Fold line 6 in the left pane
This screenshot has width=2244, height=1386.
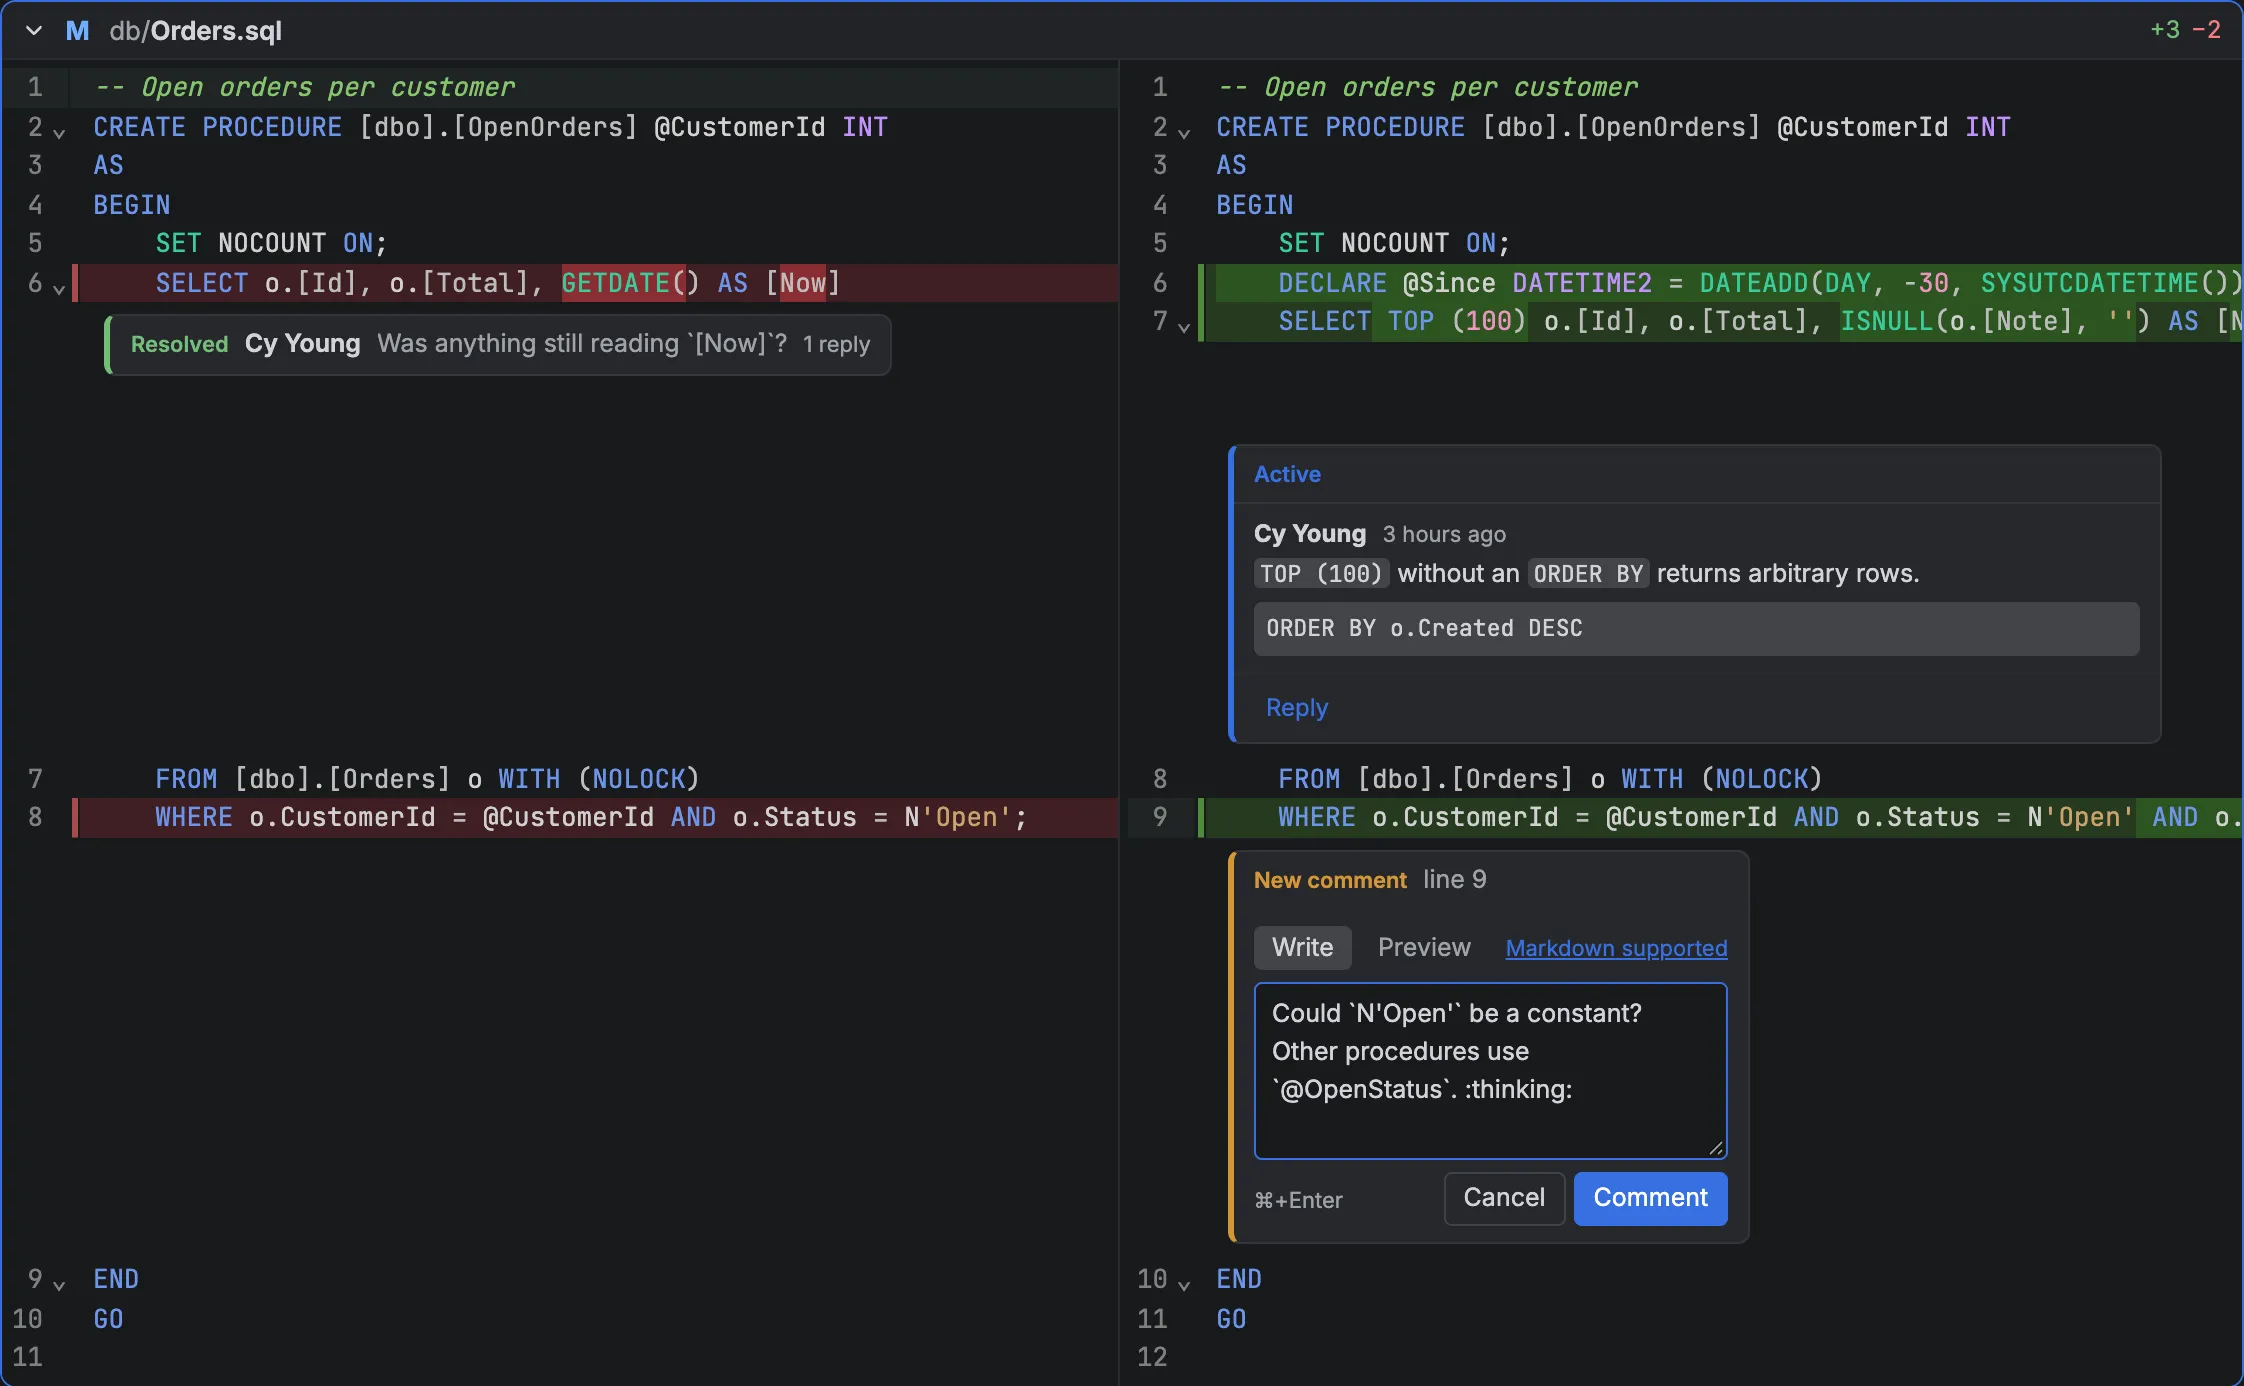[59, 288]
